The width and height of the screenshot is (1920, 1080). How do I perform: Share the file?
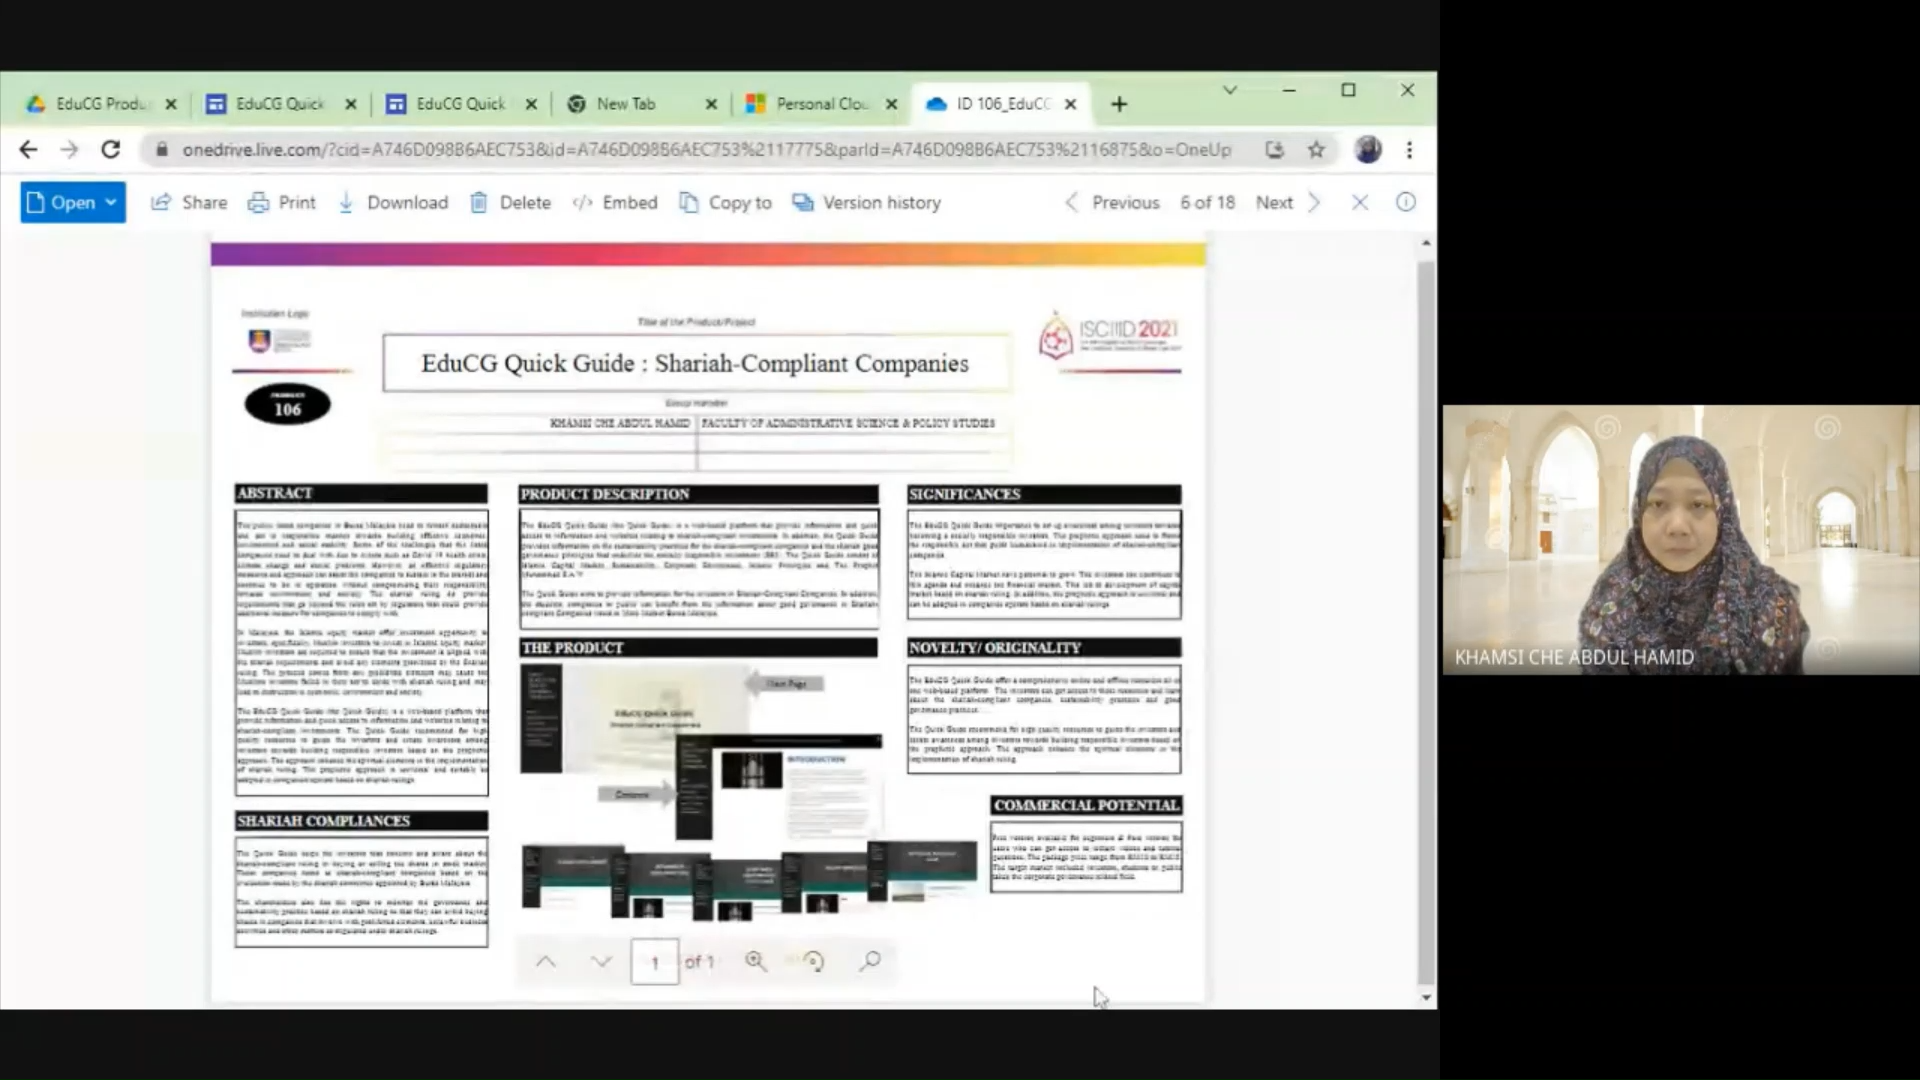pyautogui.click(x=189, y=202)
